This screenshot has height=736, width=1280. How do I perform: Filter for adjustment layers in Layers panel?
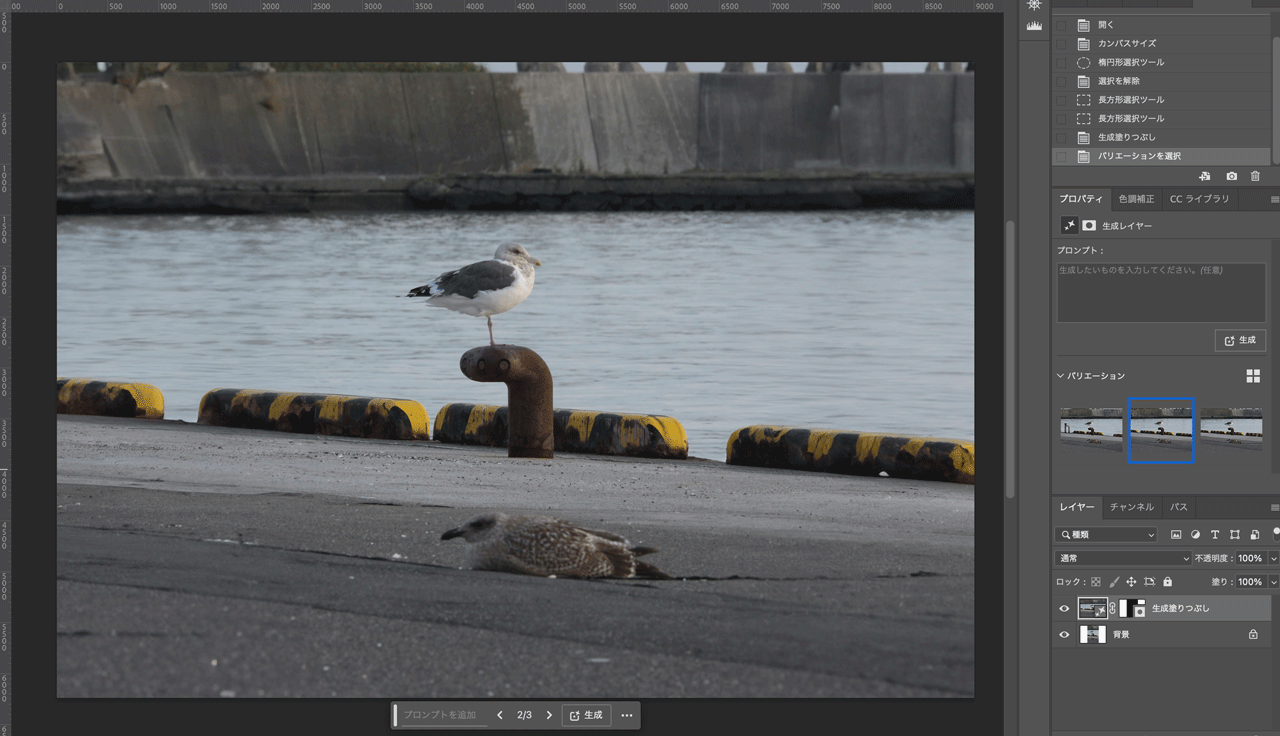1195,534
